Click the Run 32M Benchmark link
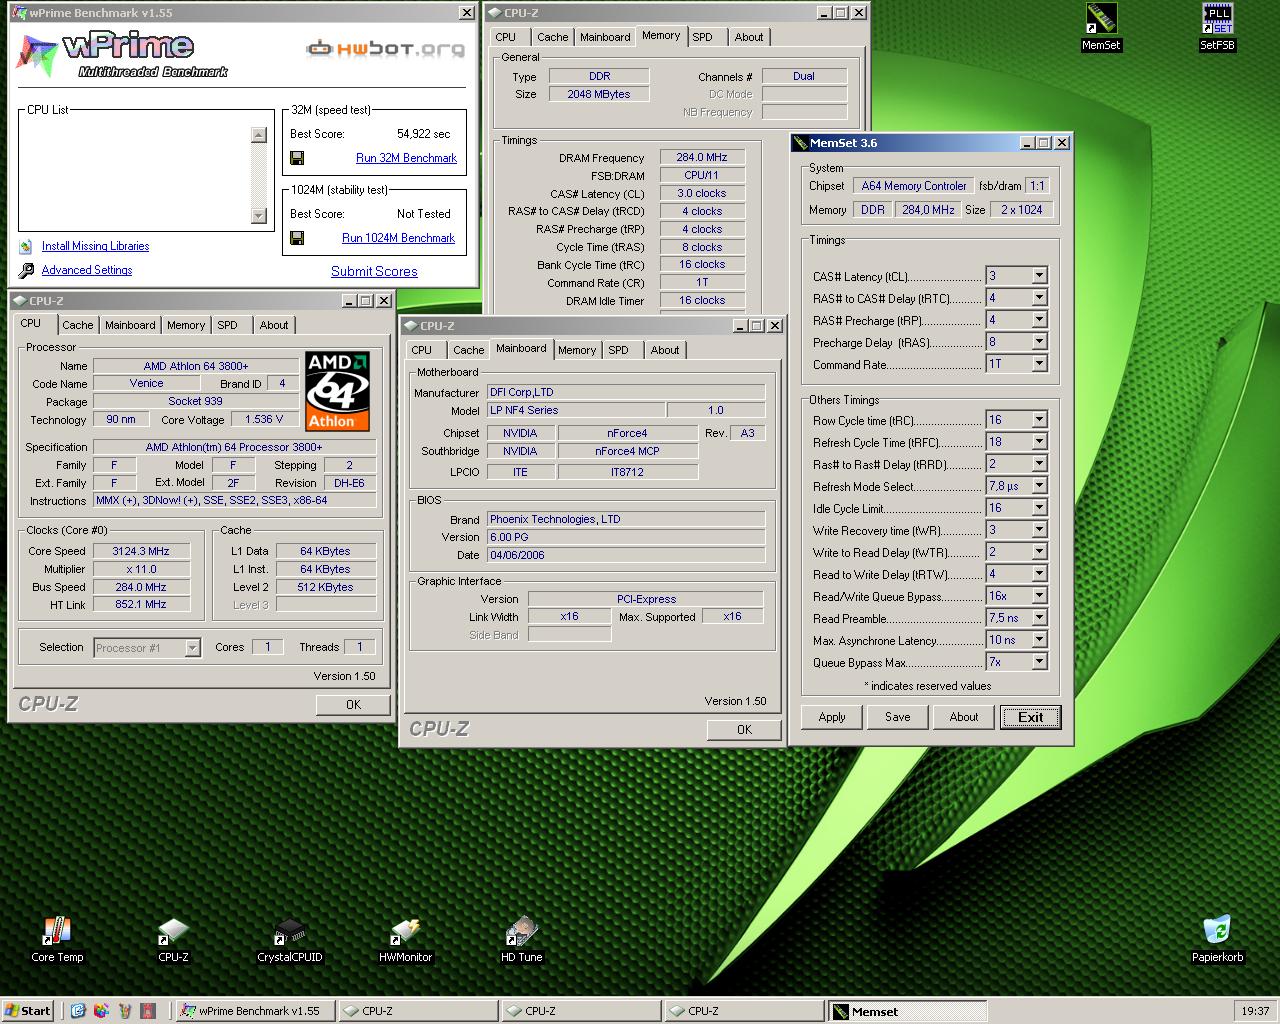 406,158
